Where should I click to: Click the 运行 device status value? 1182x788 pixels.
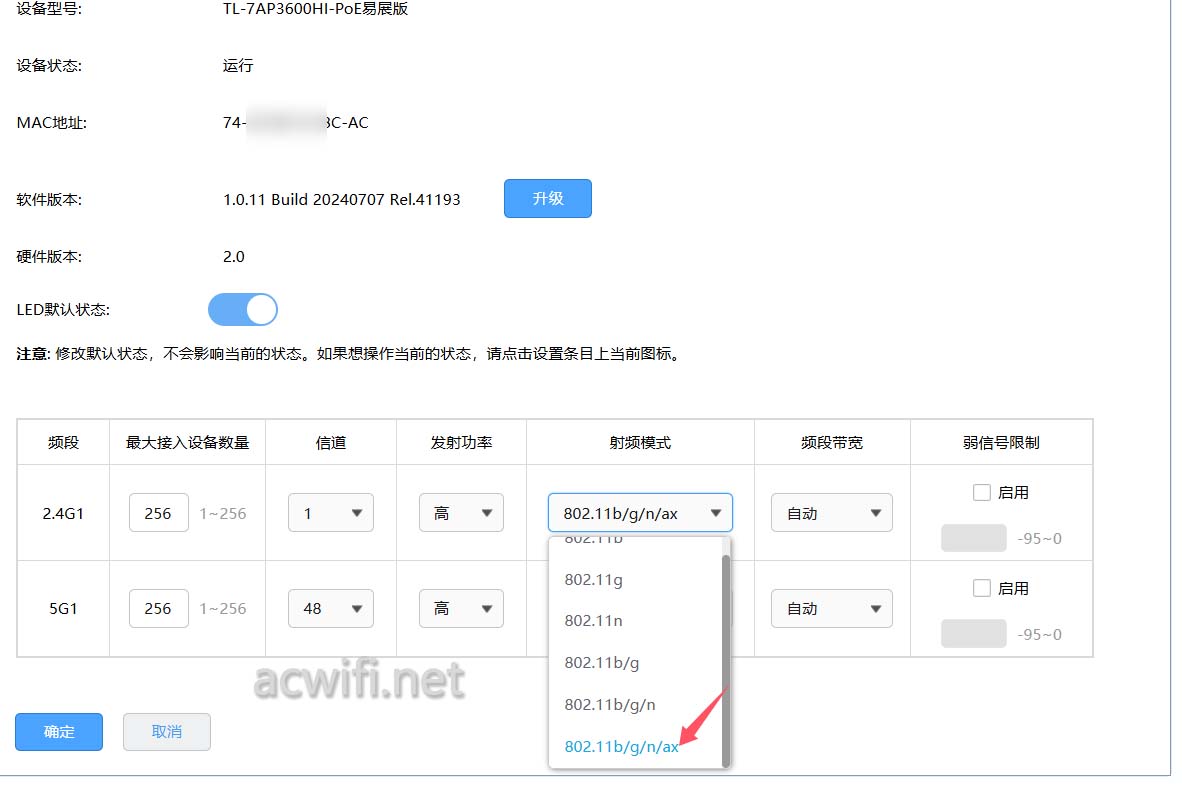point(238,66)
